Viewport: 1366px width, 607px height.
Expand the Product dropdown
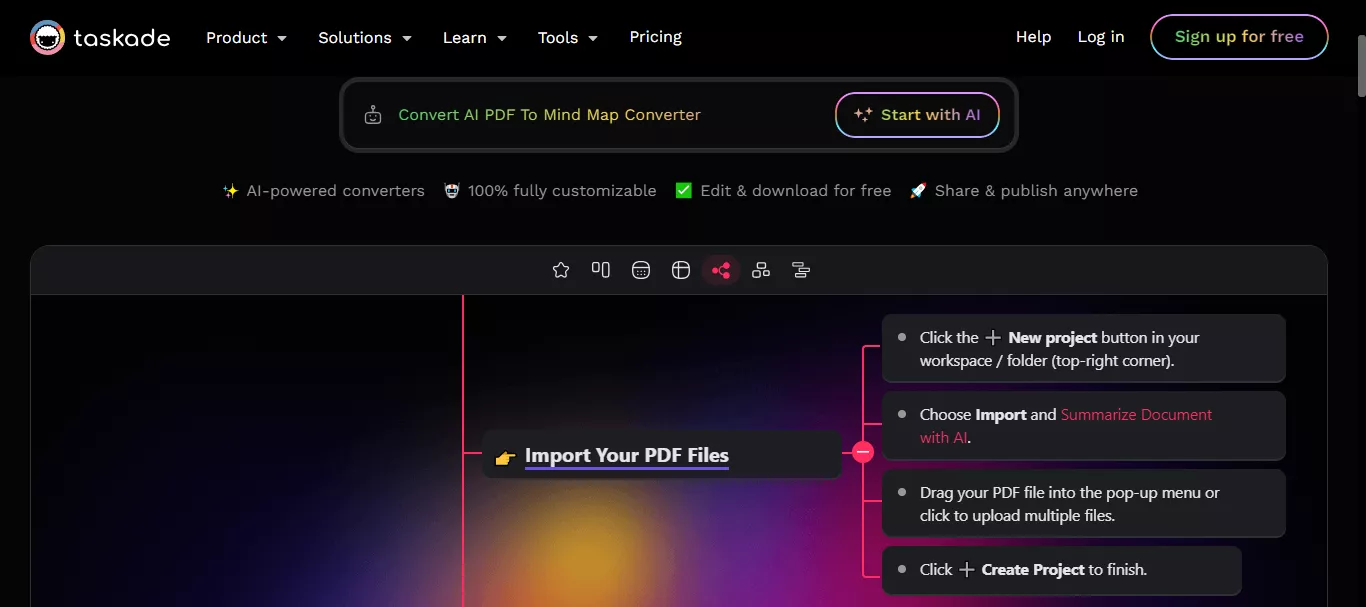[246, 37]
